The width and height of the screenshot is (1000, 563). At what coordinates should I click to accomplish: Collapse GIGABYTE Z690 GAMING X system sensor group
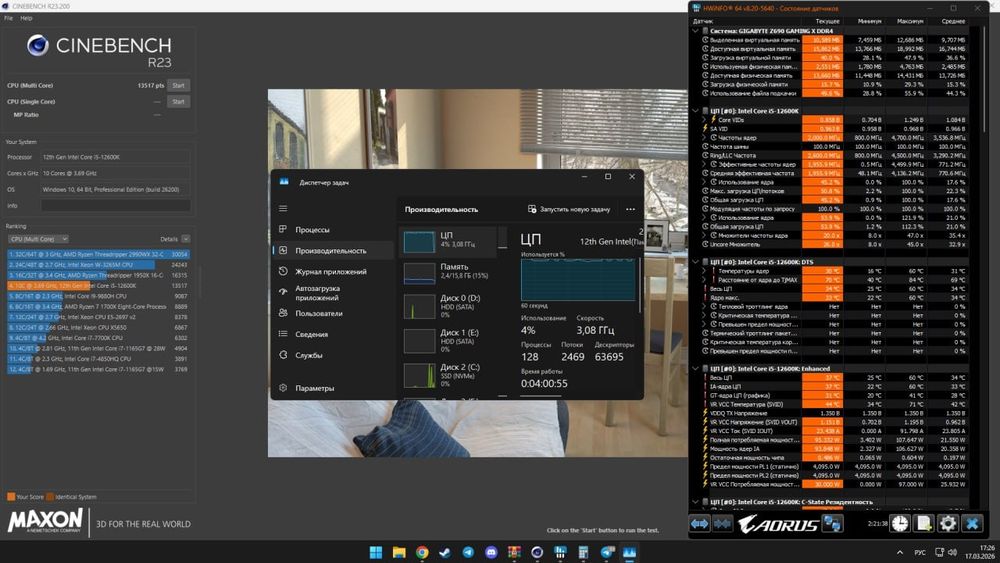pos(695,31)
